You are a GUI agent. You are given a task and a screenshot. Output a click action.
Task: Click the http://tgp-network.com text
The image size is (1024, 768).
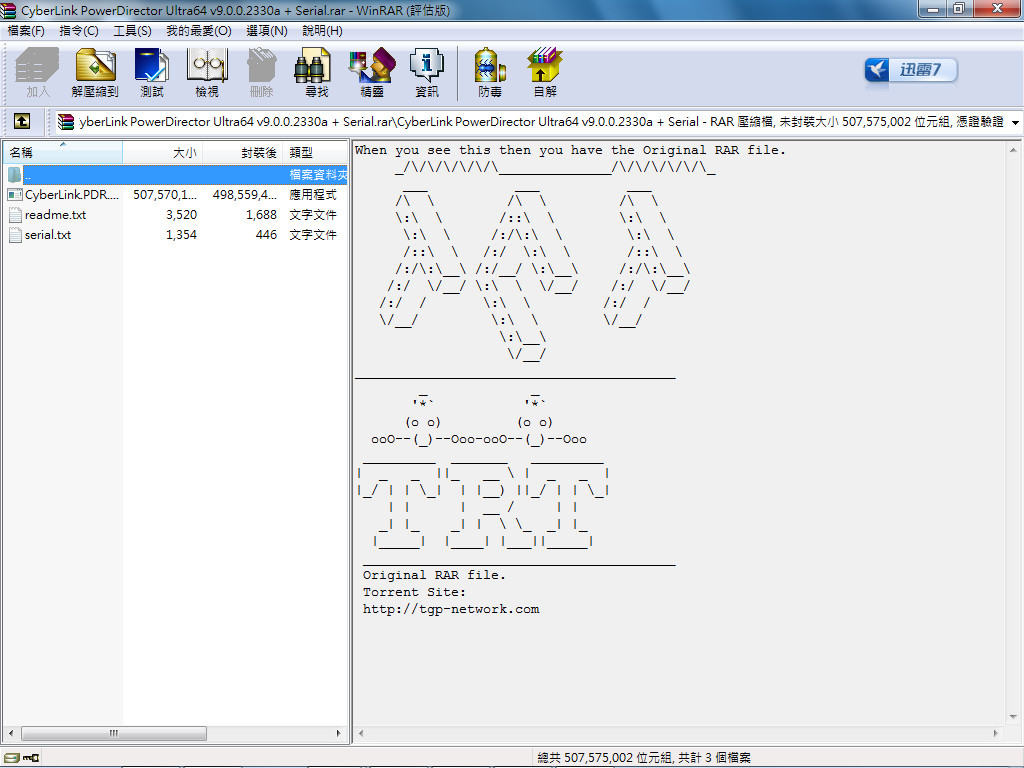(x=451, y=609)
